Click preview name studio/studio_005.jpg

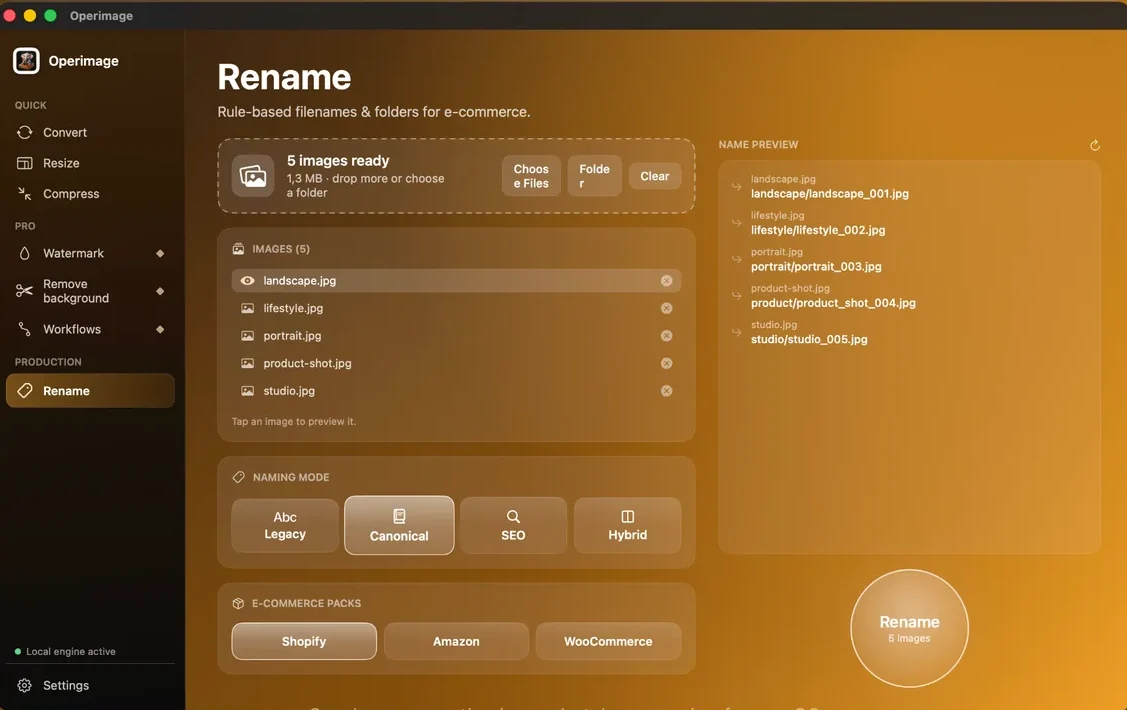pos(809,339)
